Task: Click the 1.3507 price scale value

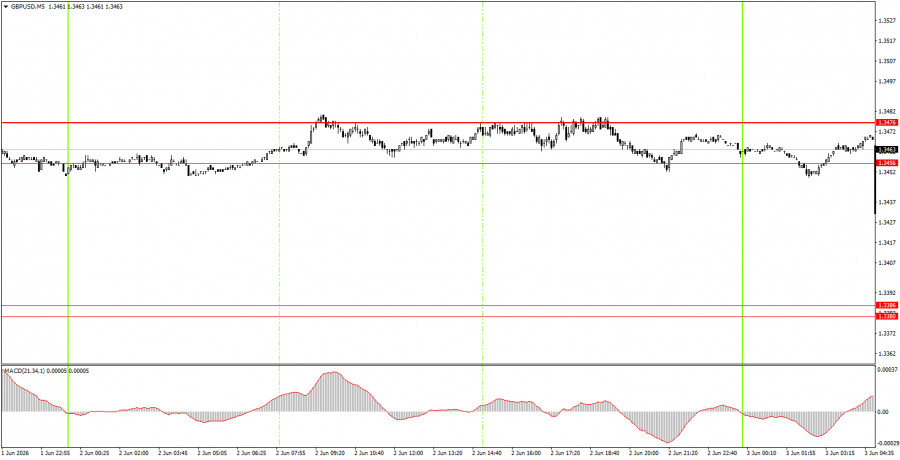Action: click(x=887, y=61)
